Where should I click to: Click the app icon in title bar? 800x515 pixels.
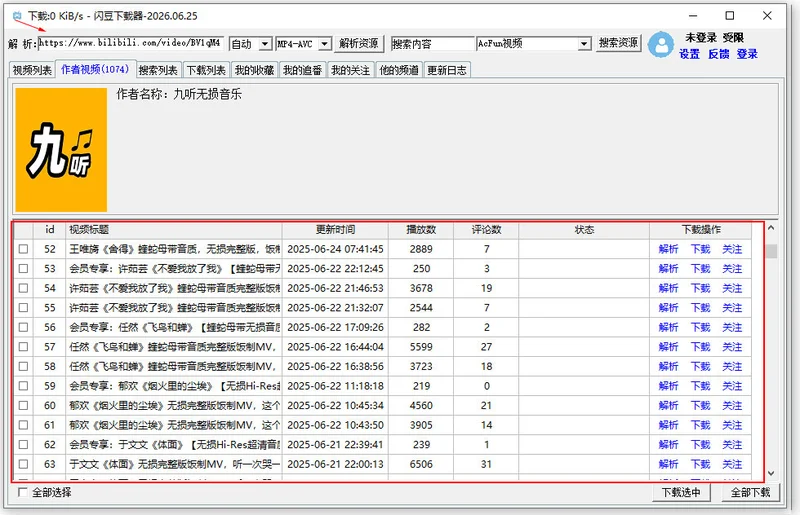tap(17, 16)
